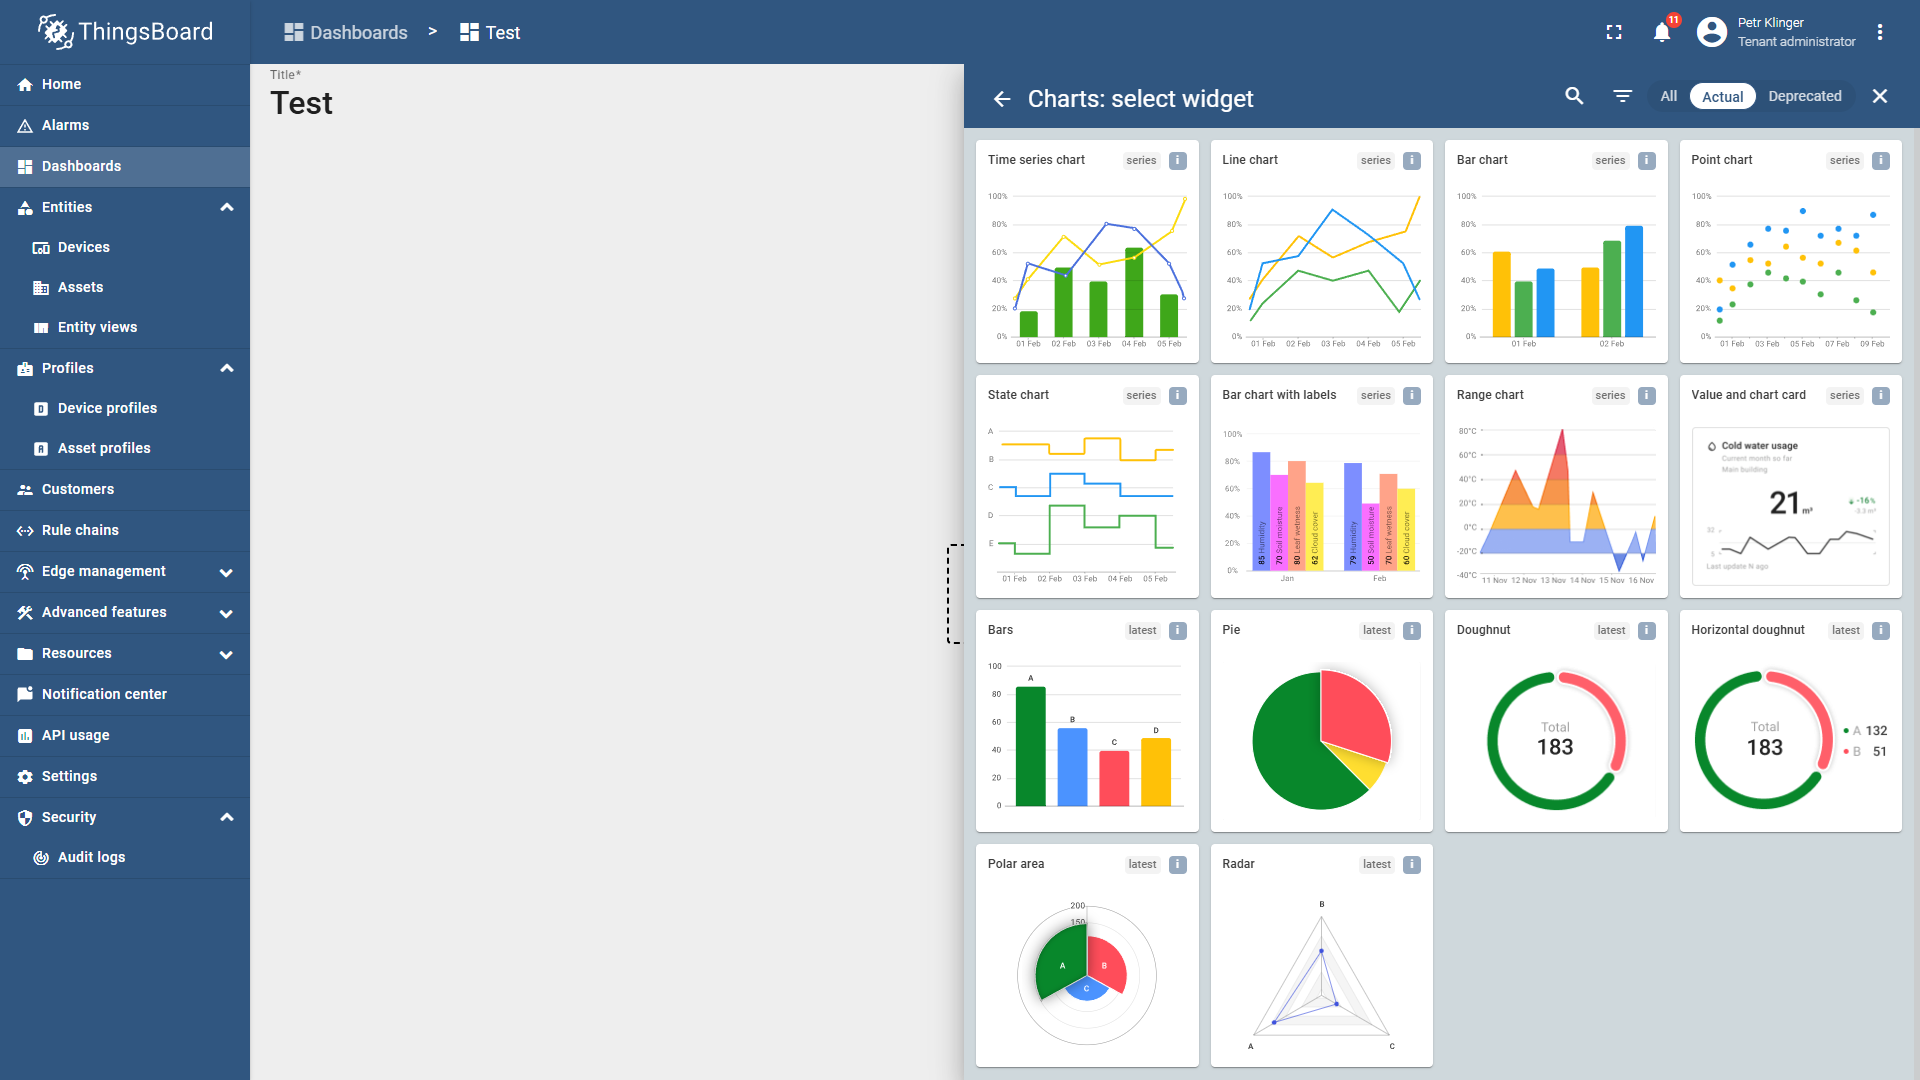
Task: Click the search icon in widget panel
Action: pyautogui.click(x=1574, y=96)
